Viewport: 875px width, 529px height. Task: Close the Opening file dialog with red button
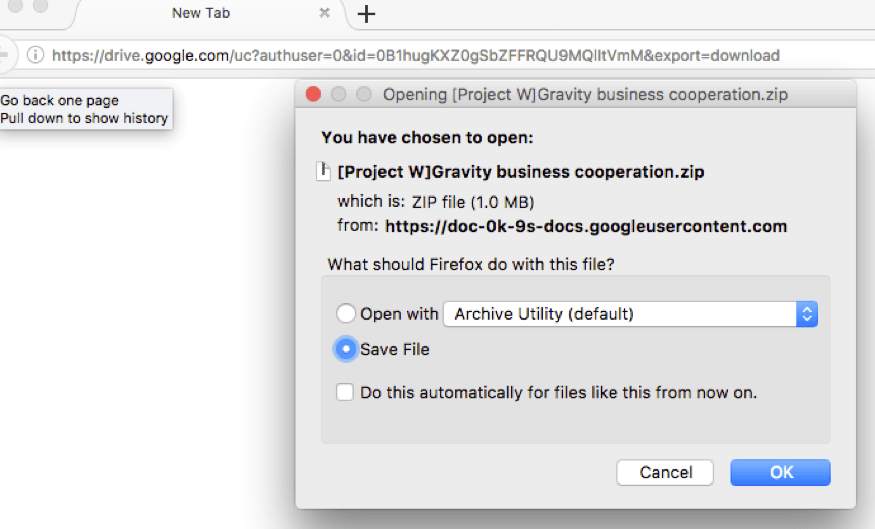(313, 95)
